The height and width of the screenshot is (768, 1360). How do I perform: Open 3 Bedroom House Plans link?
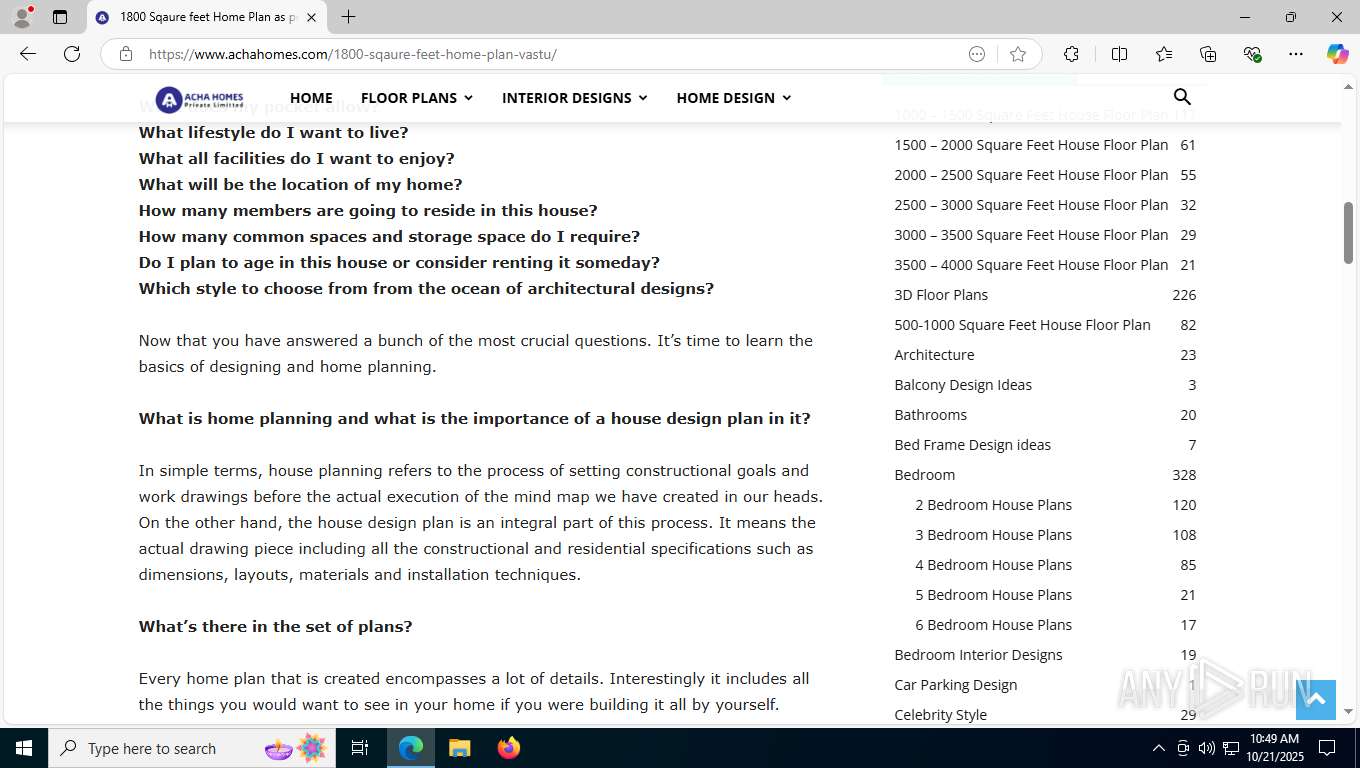tap(993, 535)
